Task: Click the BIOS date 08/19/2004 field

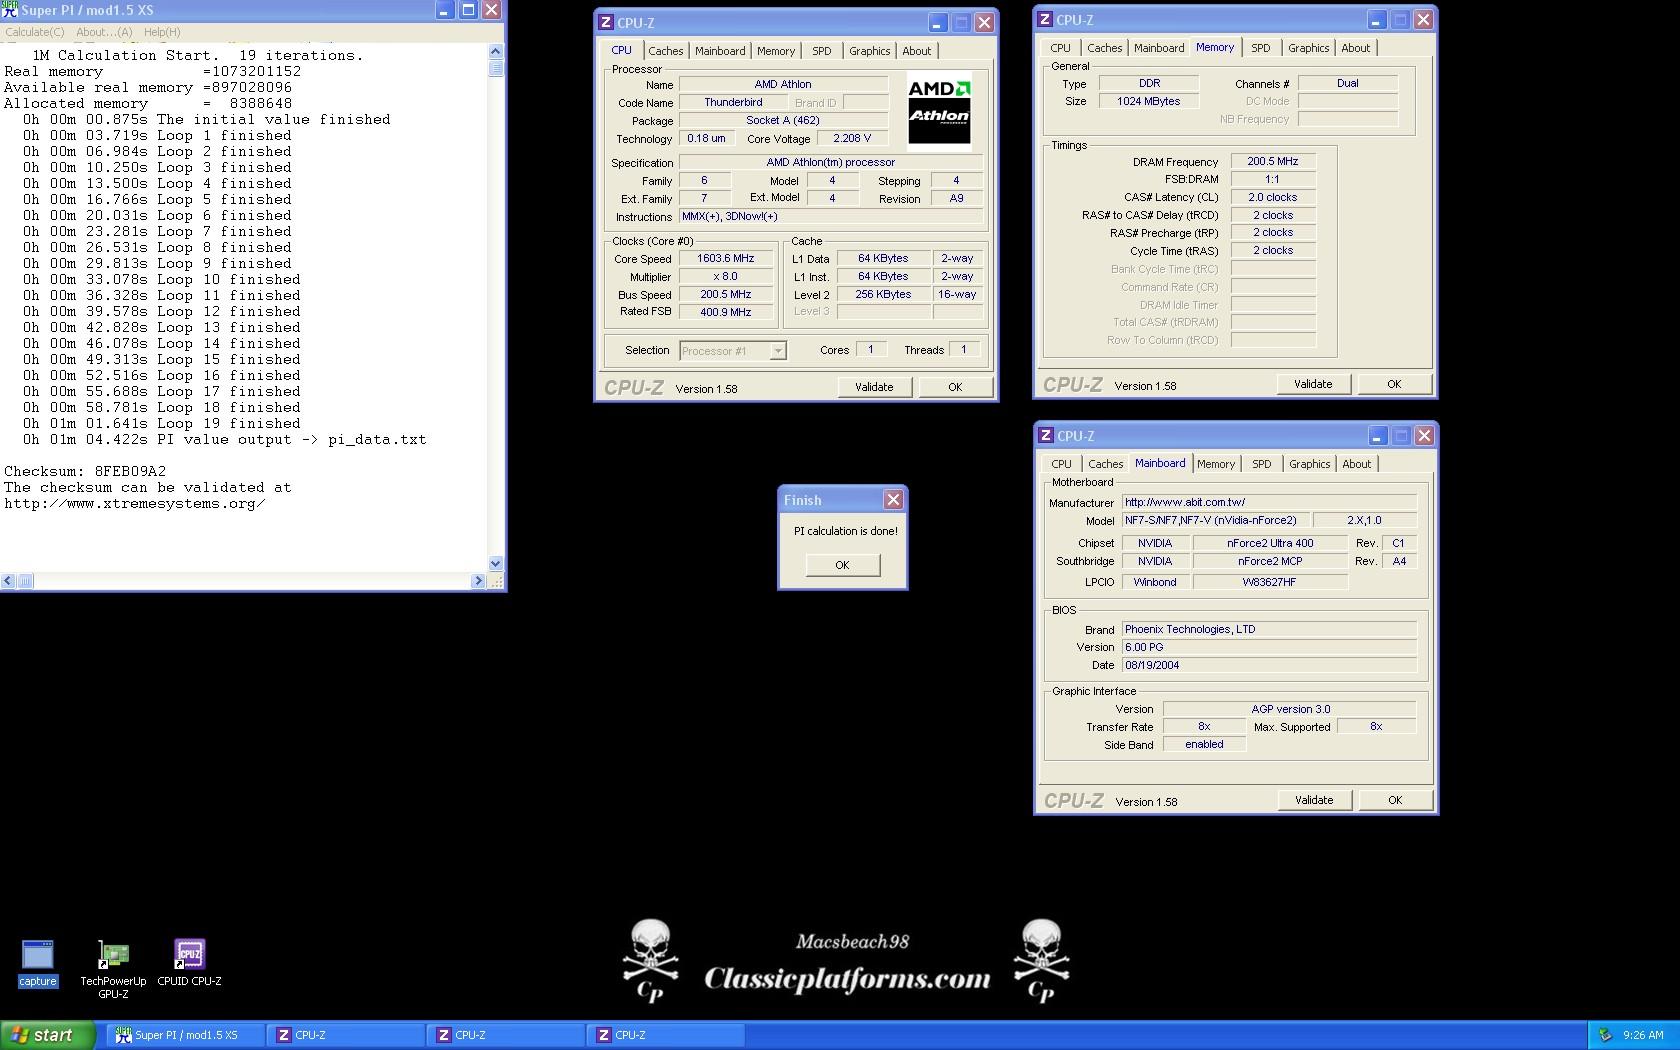Action: (1269, 665)
